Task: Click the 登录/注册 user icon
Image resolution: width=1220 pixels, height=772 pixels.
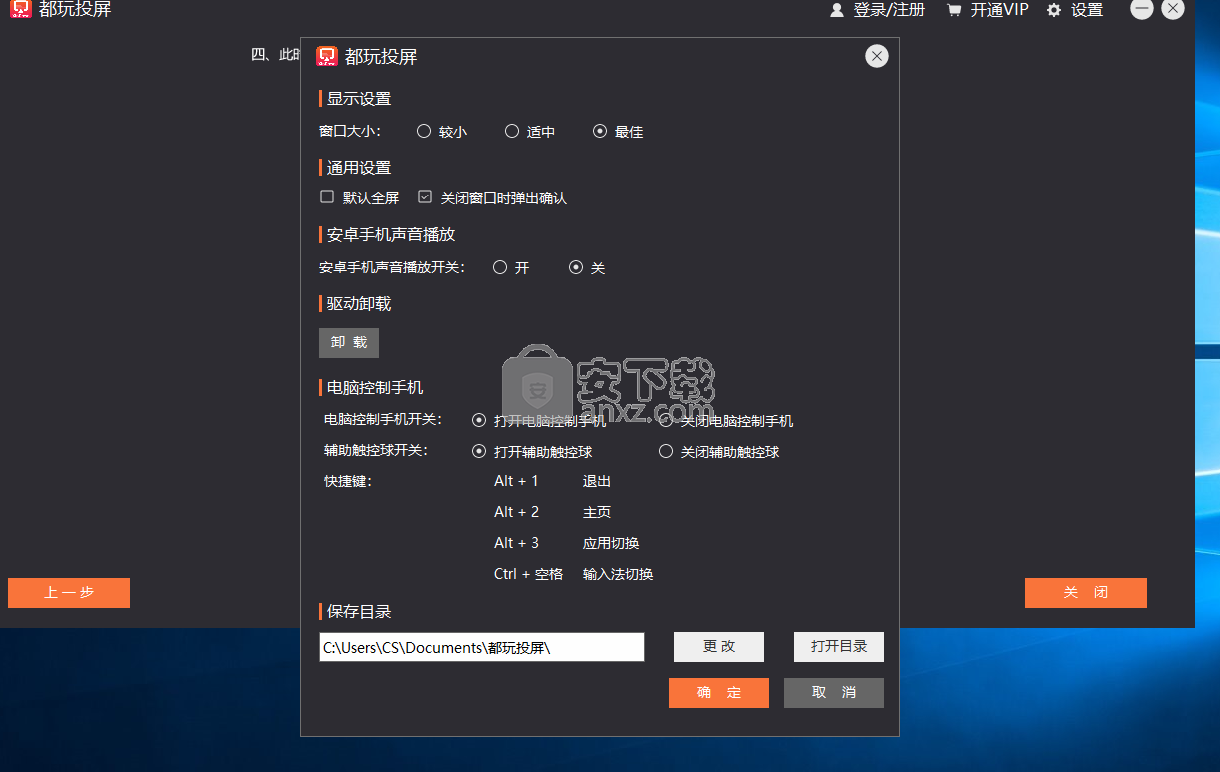Action: pos(837,10)
